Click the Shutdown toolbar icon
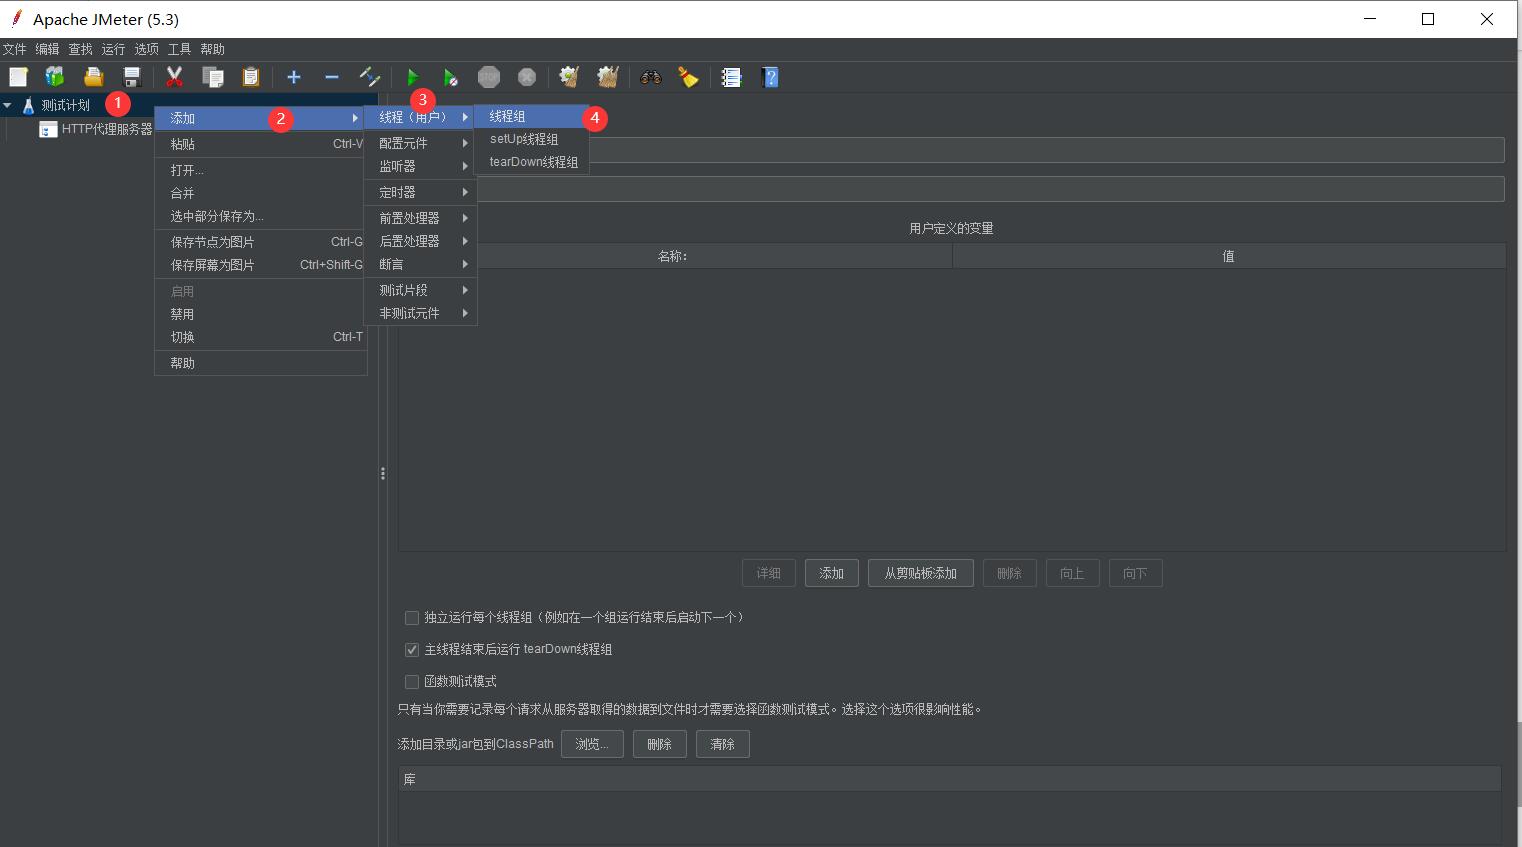 pos(527,77)
